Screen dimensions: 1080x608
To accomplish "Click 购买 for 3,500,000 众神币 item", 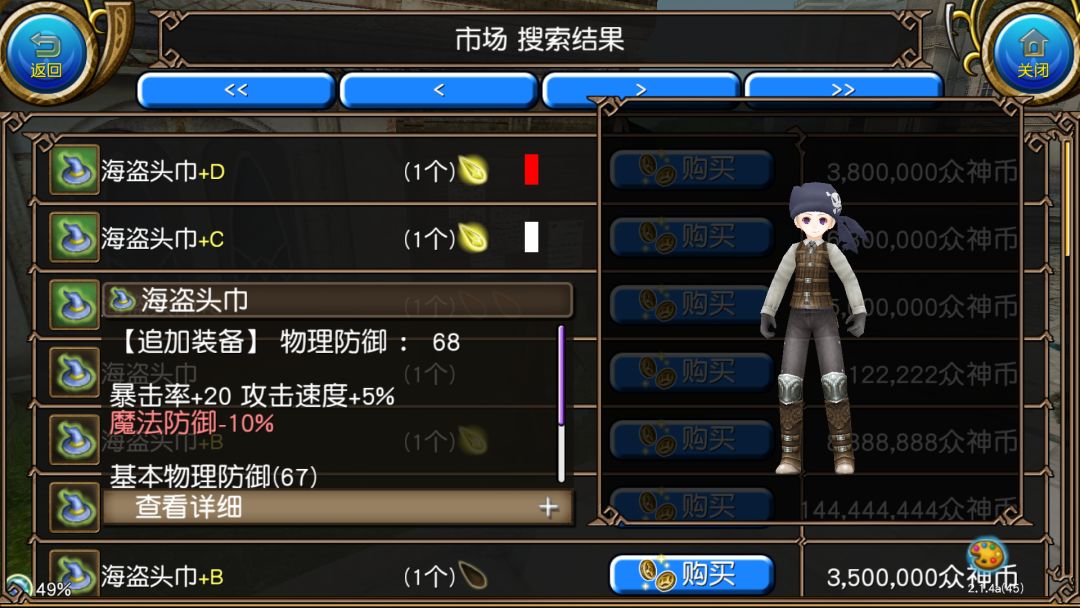I will coord(692,574).
